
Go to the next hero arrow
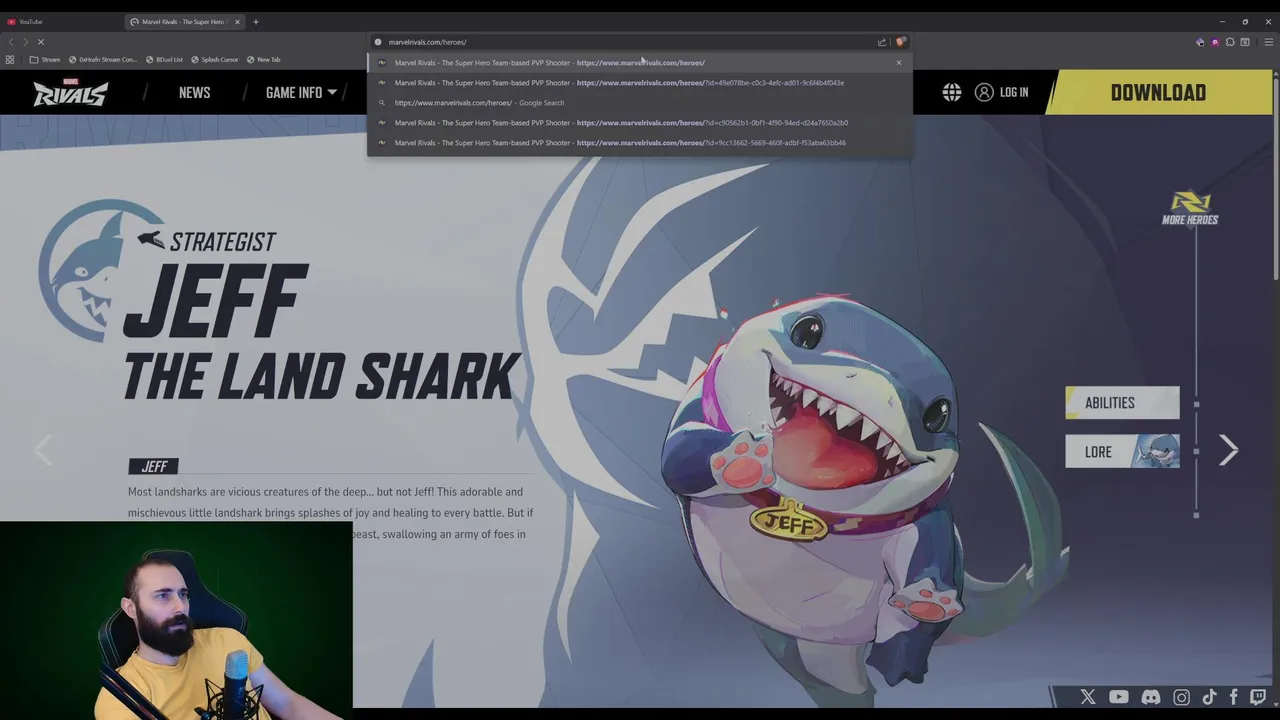tap(1229, 450)
